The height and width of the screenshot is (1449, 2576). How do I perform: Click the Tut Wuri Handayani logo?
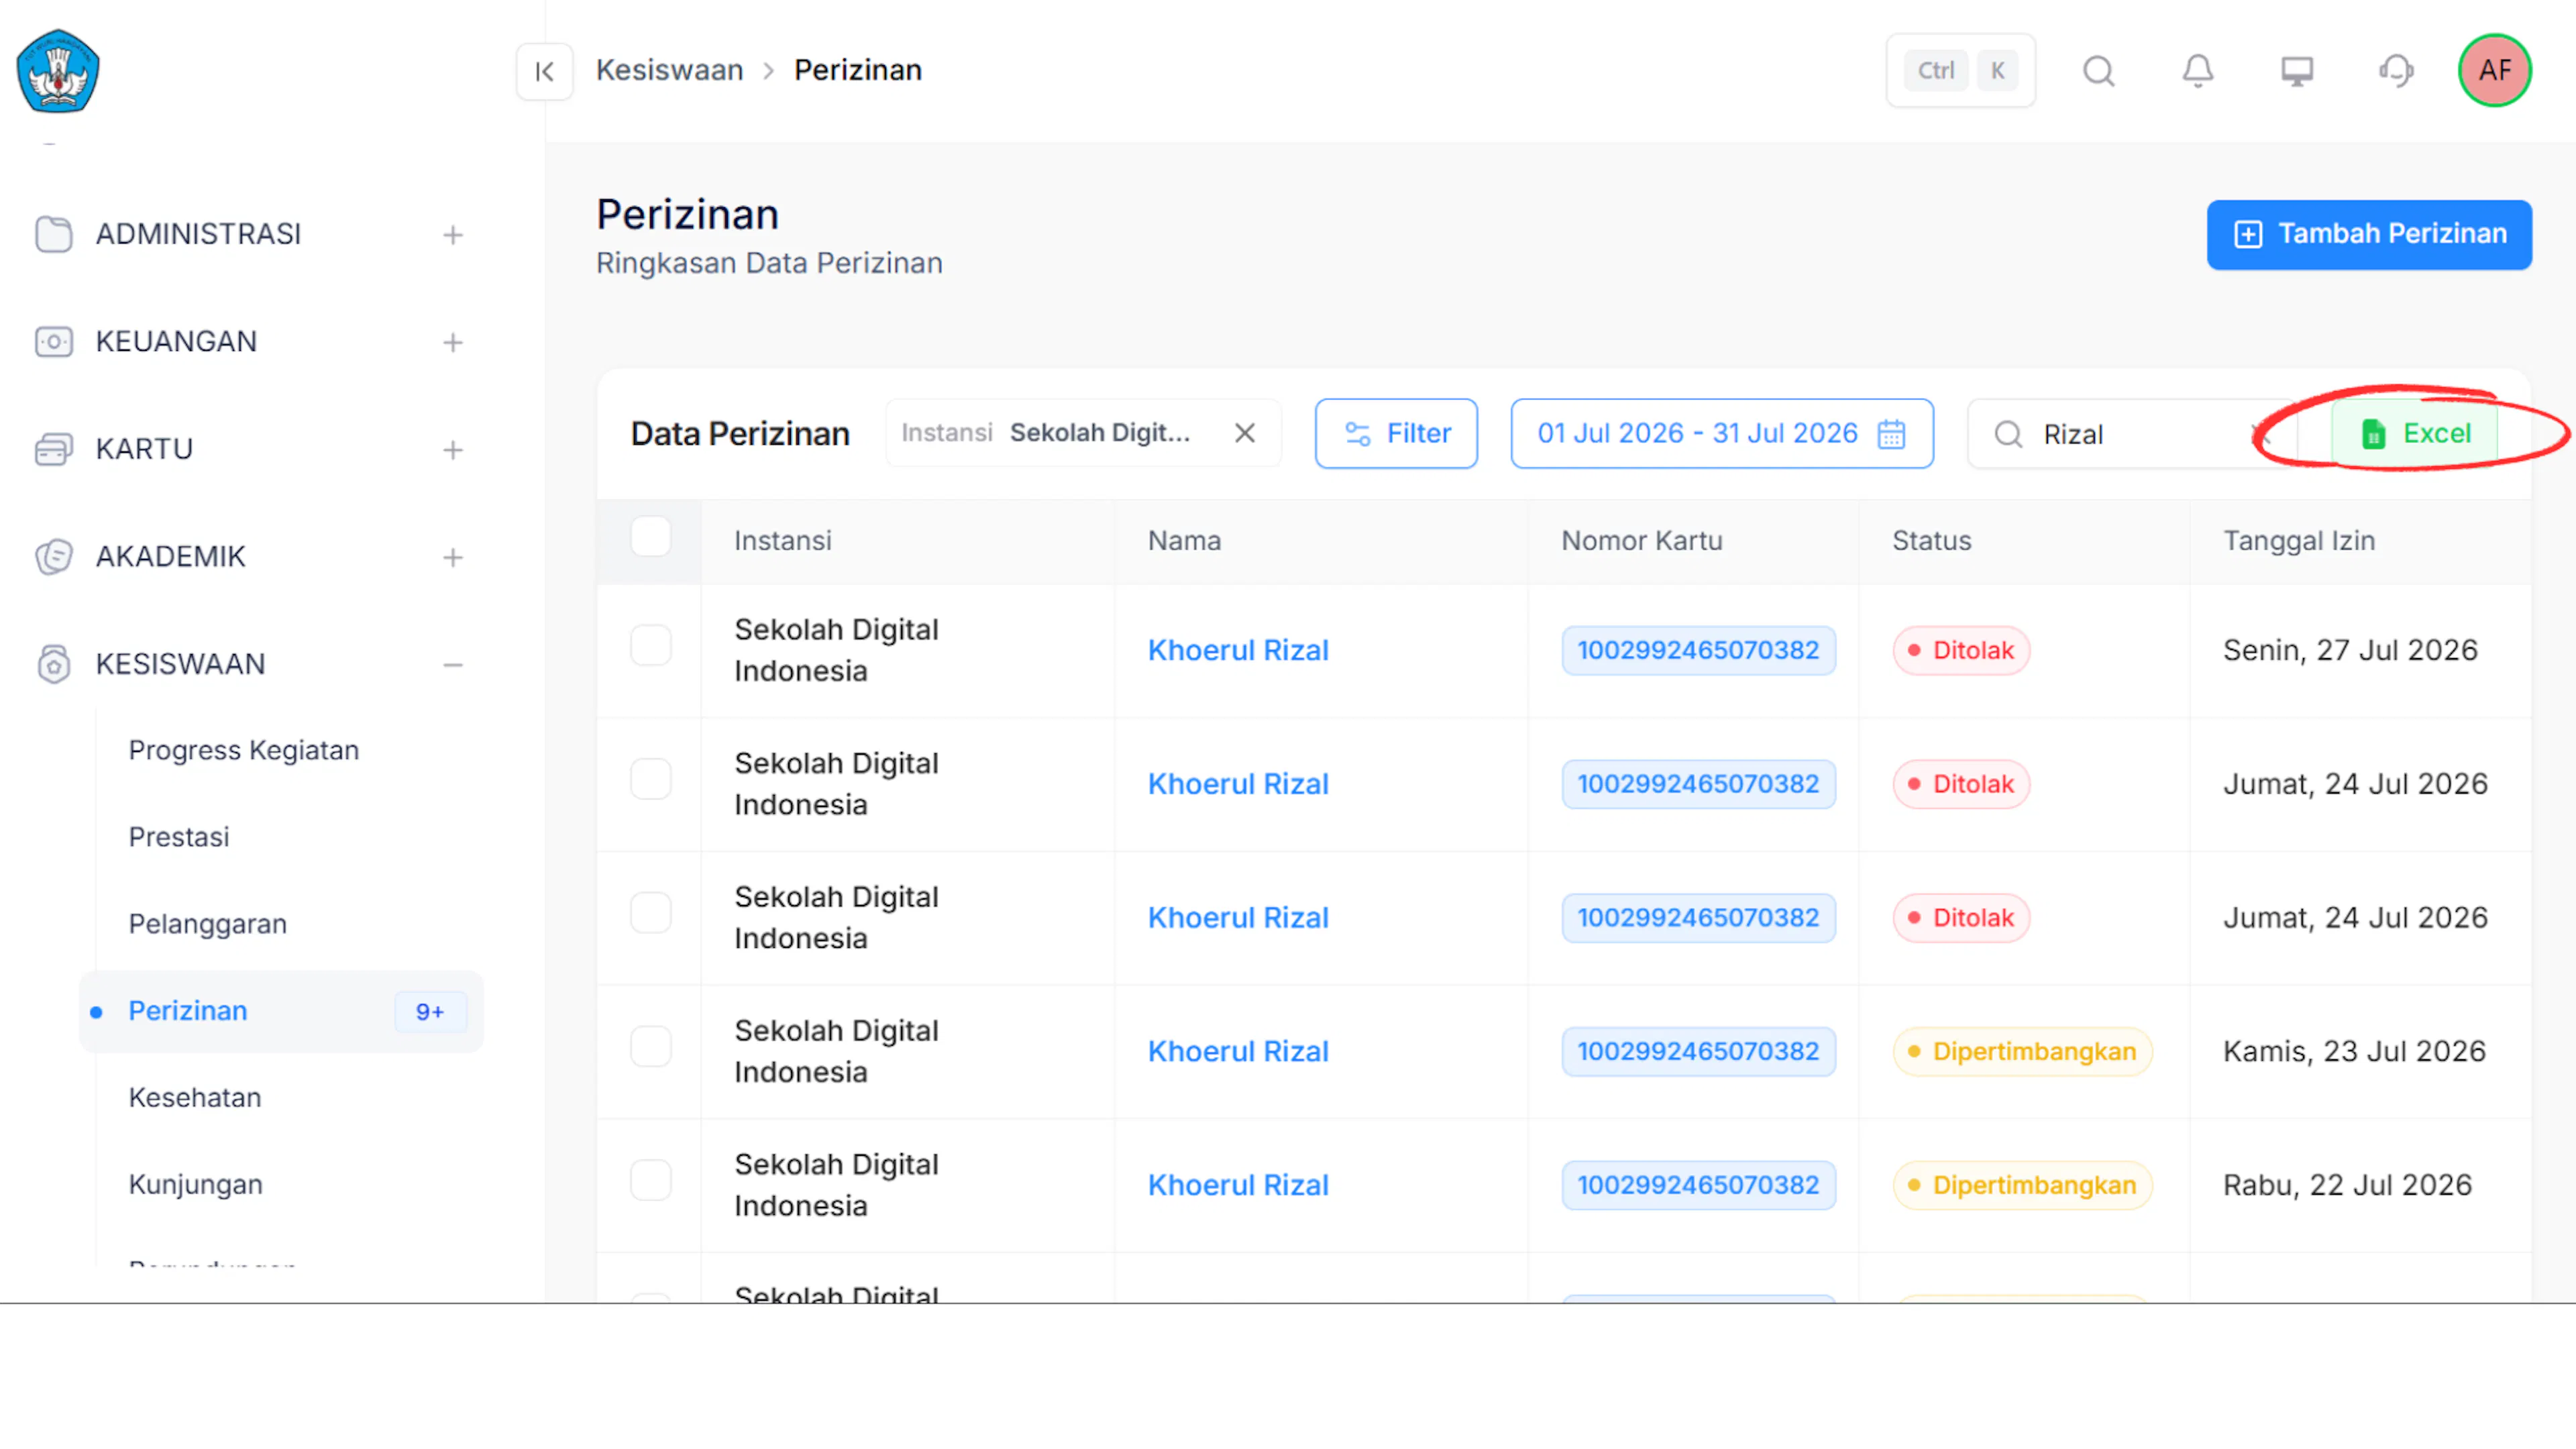(58, 71)
